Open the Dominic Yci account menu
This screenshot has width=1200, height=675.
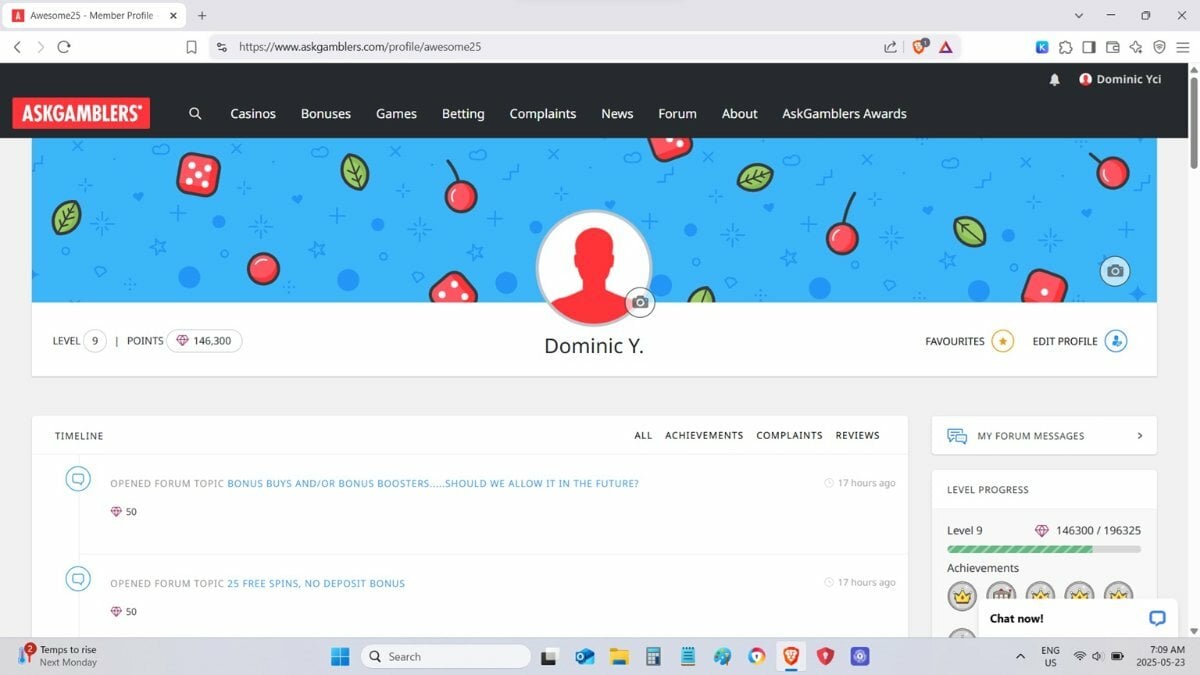pyautogui.click(x=1120, y=80)
